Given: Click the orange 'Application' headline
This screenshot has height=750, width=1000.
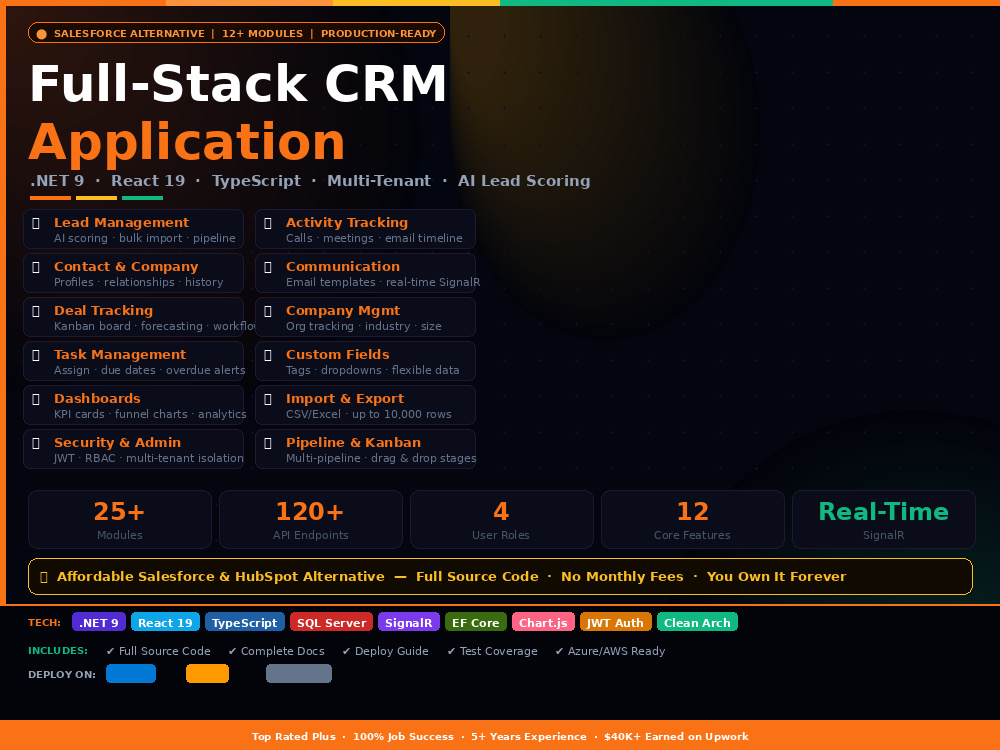Looking at the screenshot, I should pos(187,143).
